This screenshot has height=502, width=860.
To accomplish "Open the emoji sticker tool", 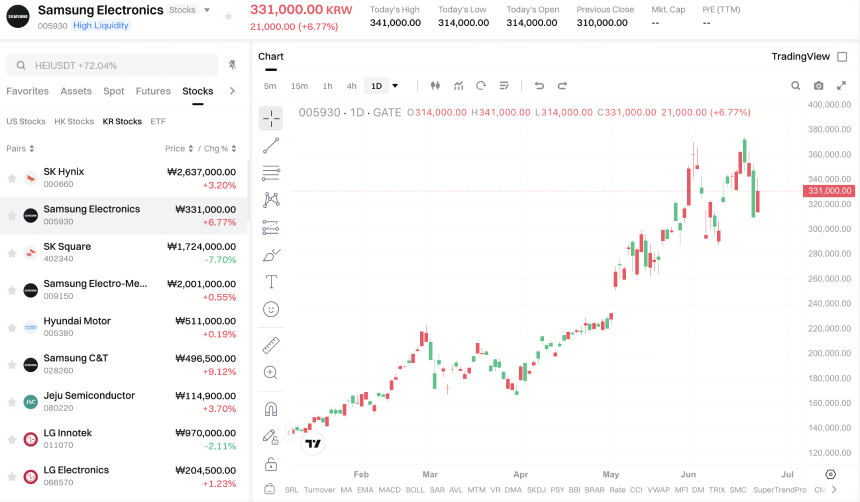I will (x=271, y=309).
